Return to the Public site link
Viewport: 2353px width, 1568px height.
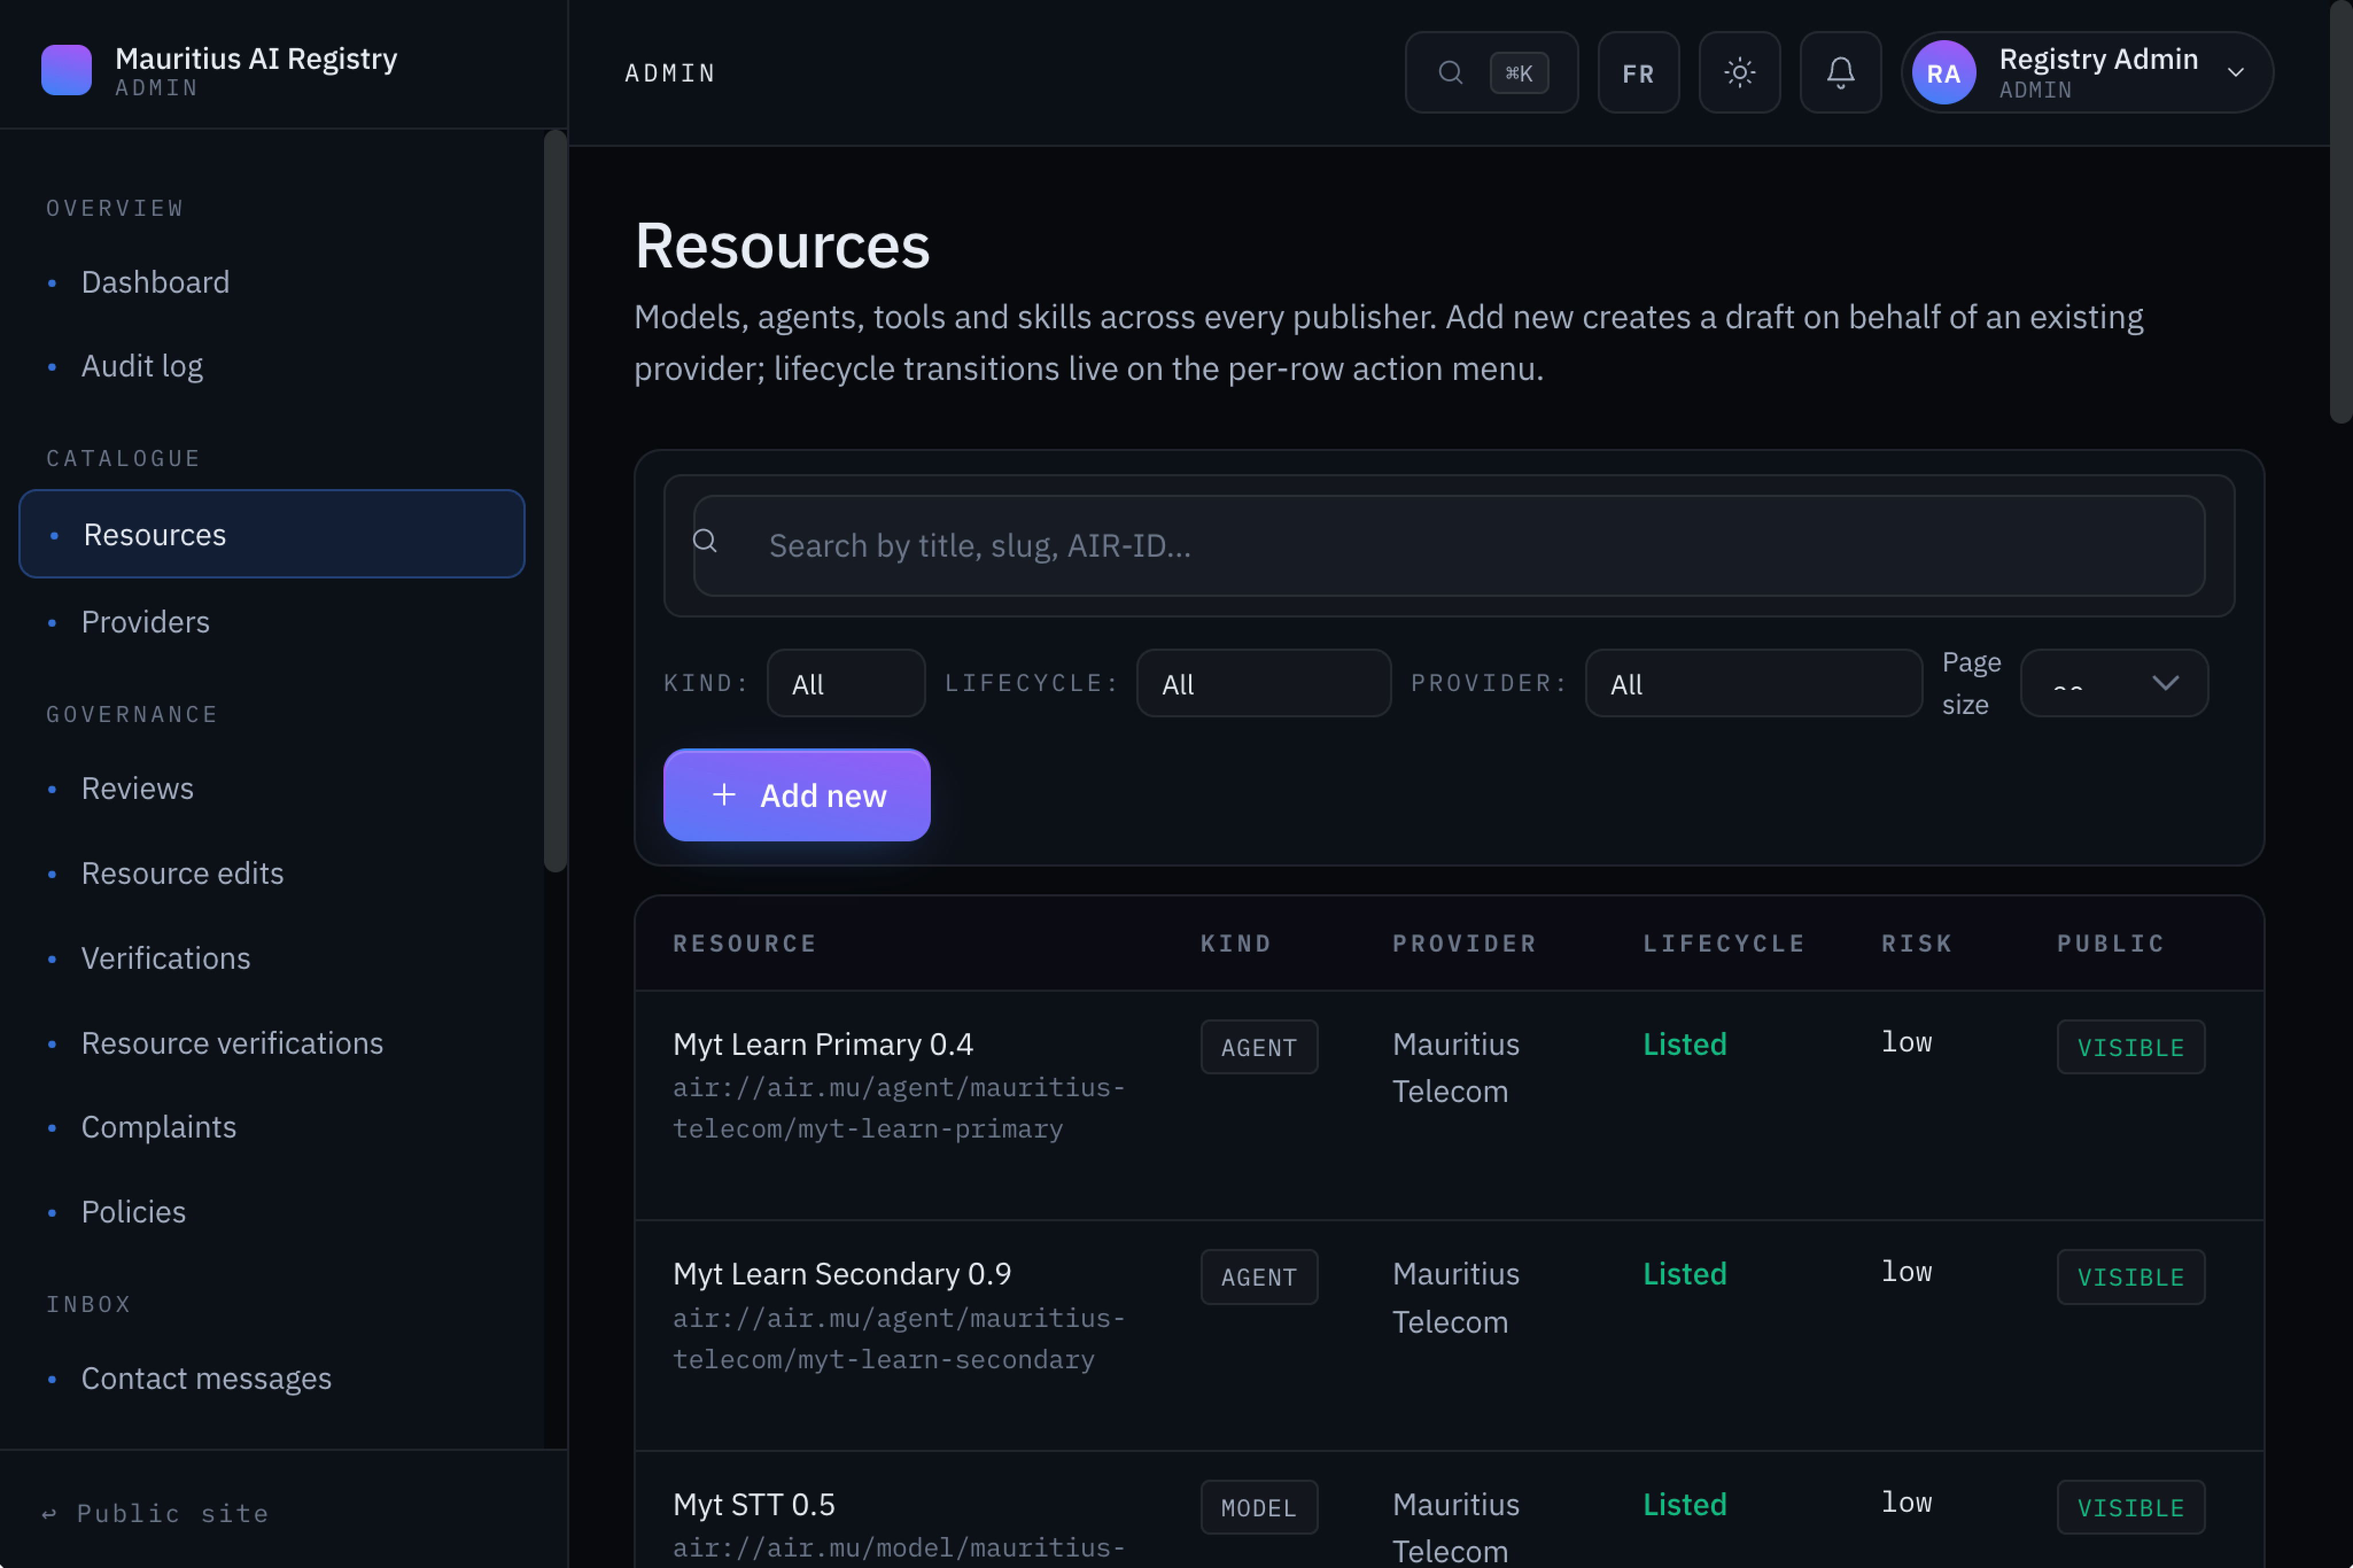click(x=156, y=1513)
